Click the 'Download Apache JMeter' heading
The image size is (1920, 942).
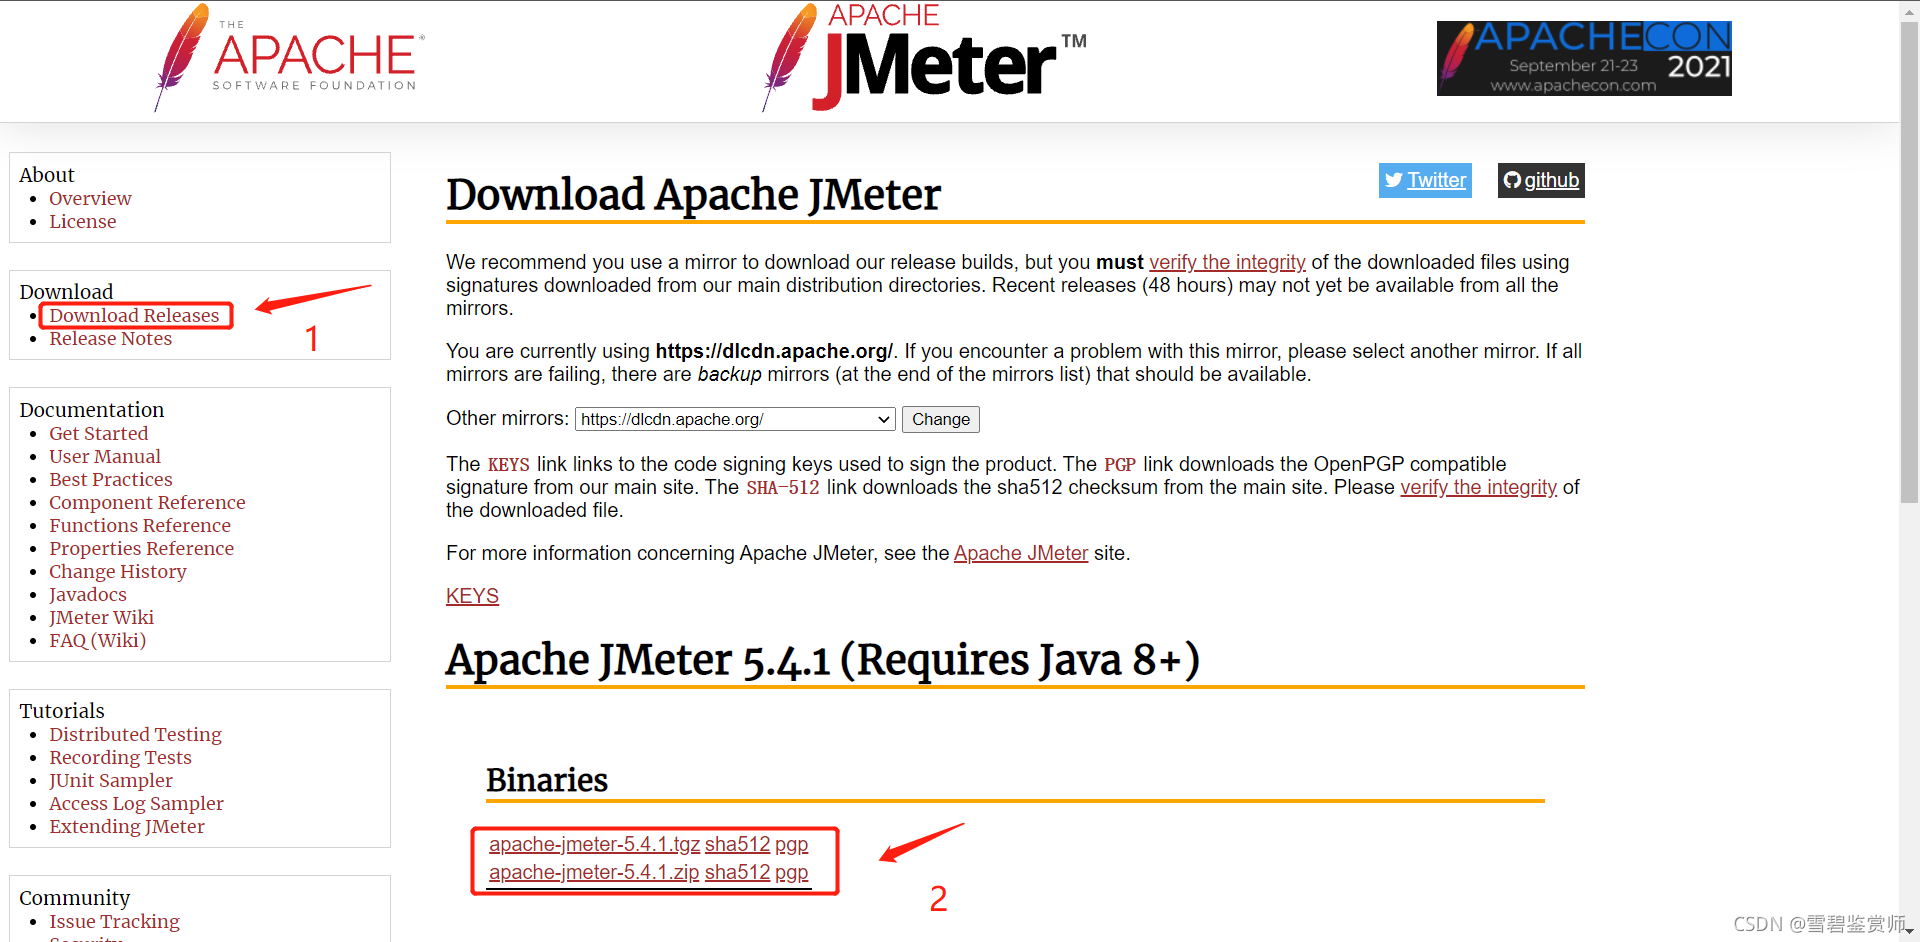click(x=693, y=194)
